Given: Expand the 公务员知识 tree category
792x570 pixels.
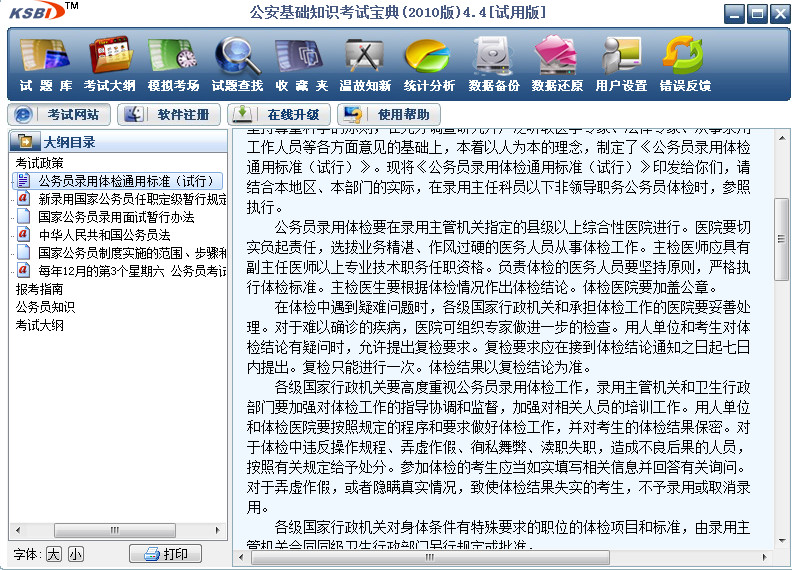Looking at the screenshot, I should click(45, 307).
